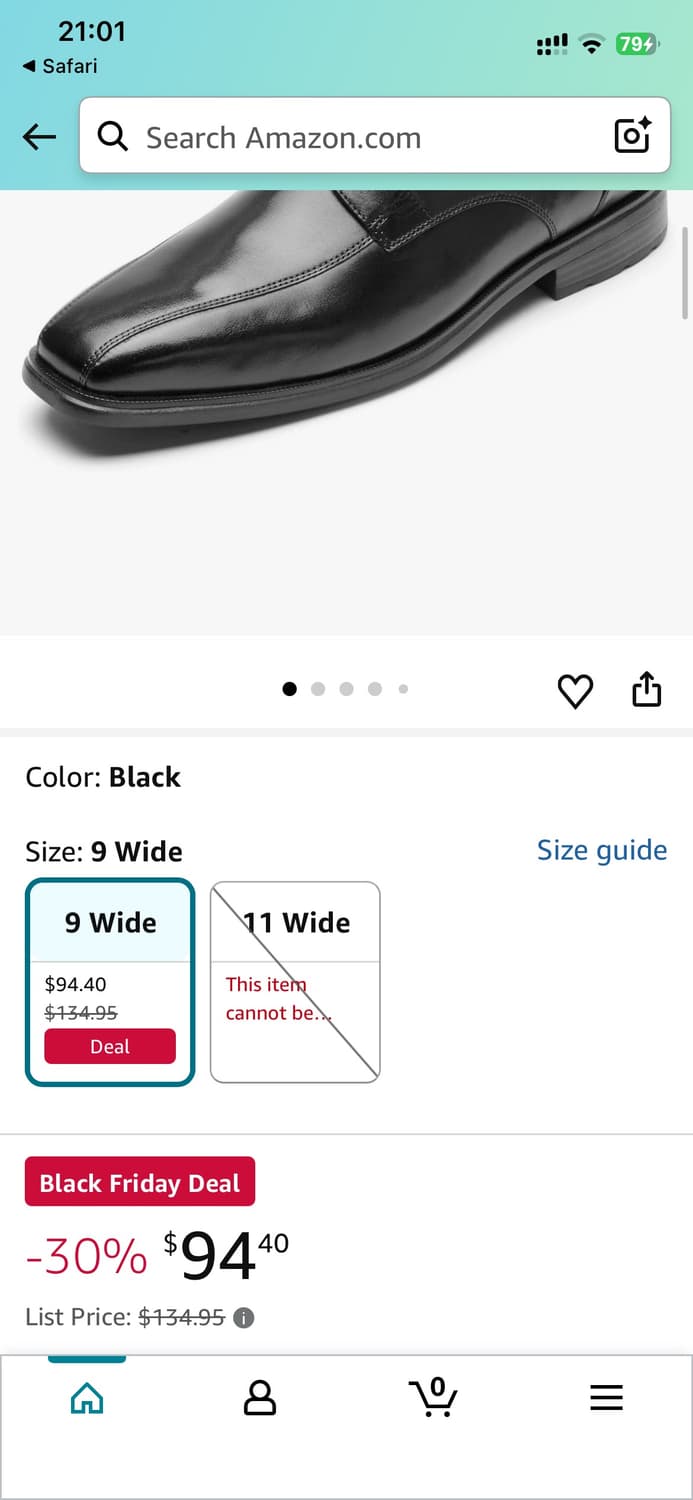Image resolution: width=693 pixels, height=1500 pixels.
Task: Open account profile icon
Action: [x=260, y=1397]
